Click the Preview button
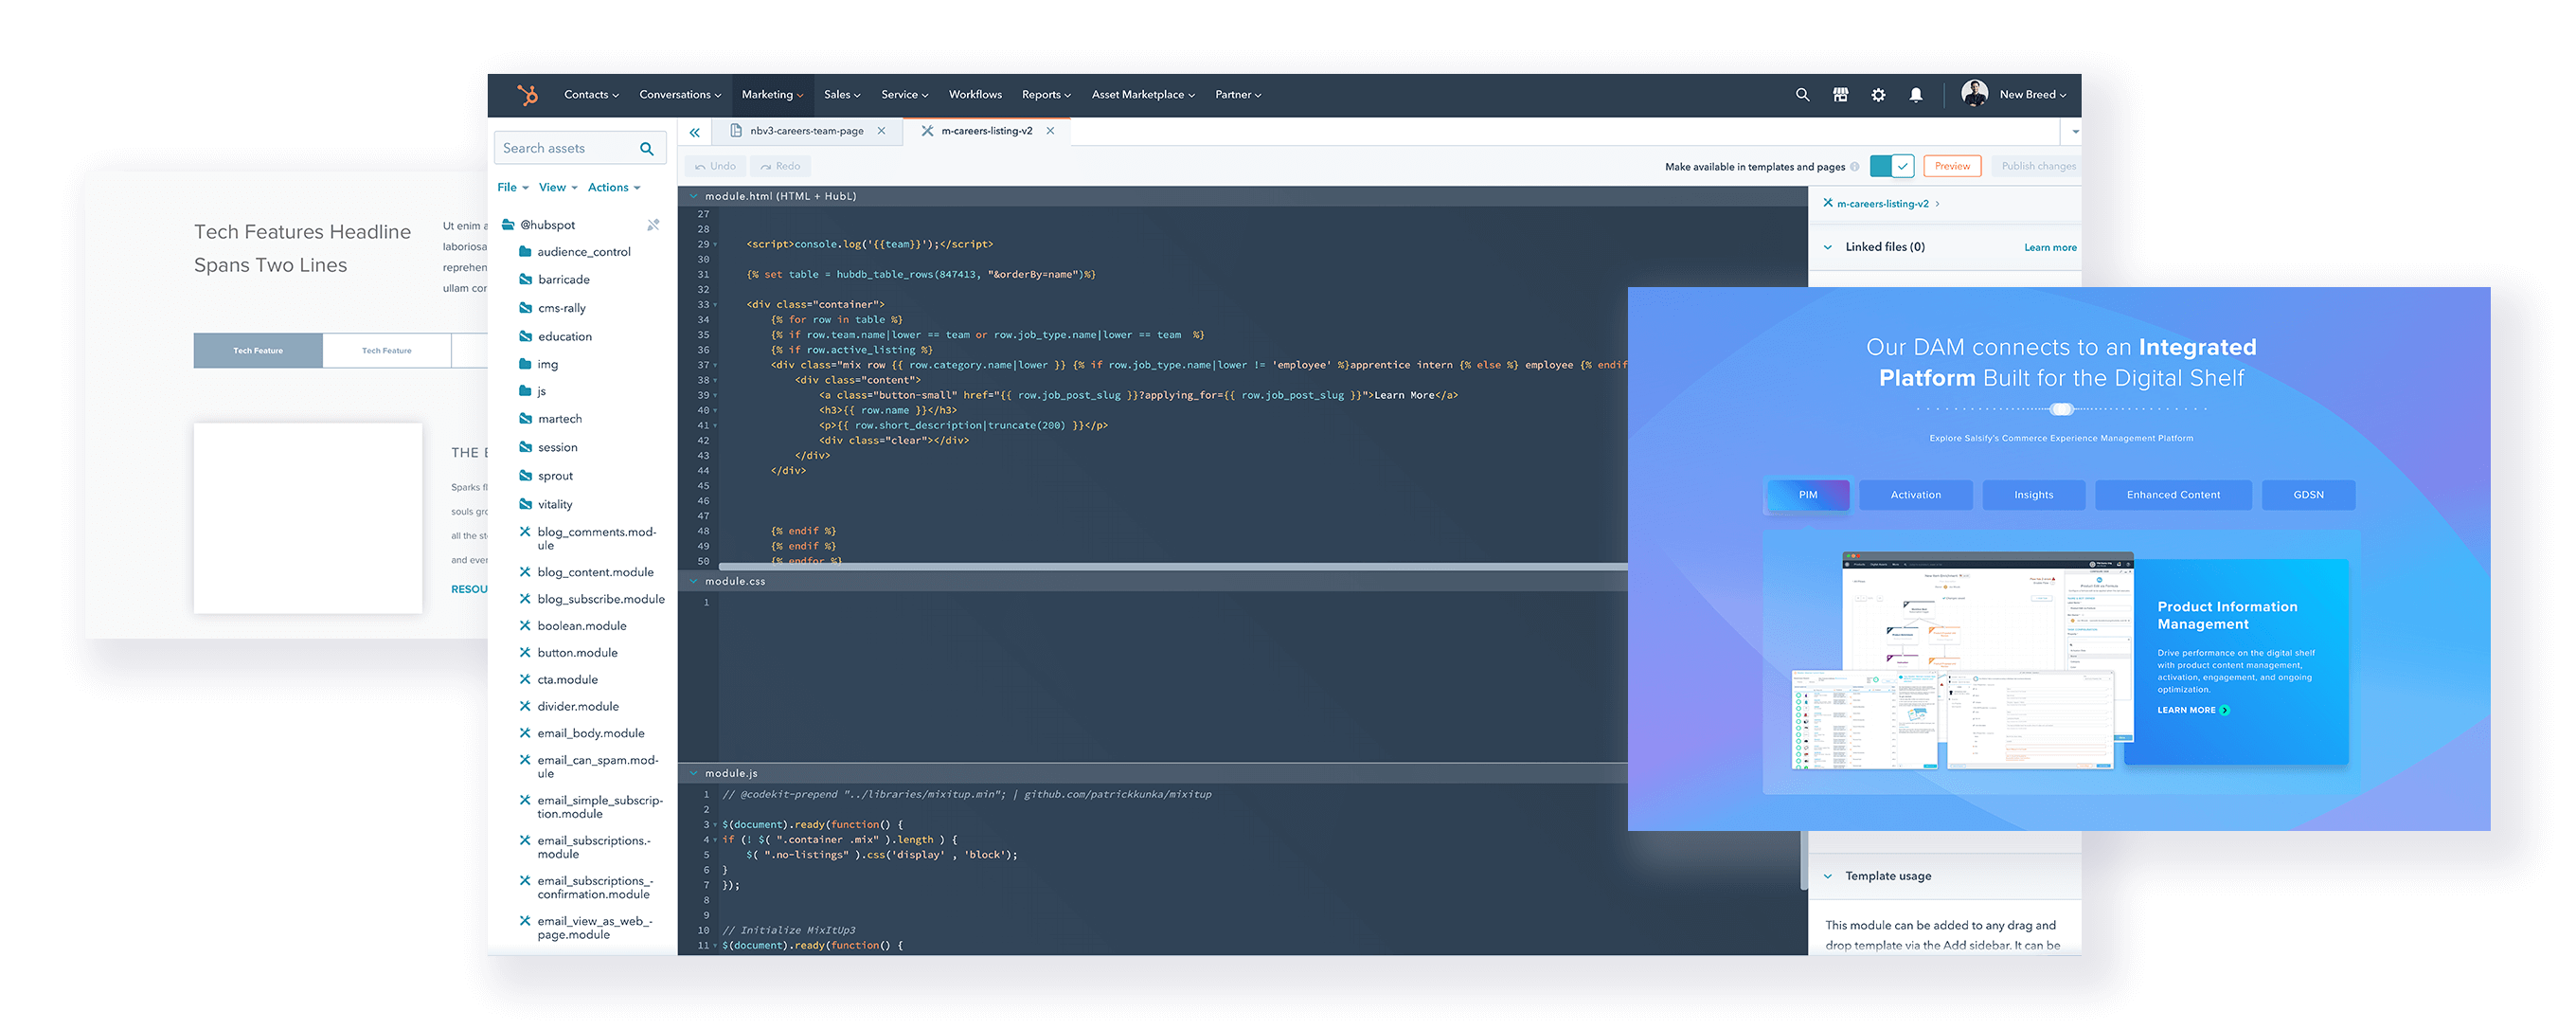 (1952, 167)
